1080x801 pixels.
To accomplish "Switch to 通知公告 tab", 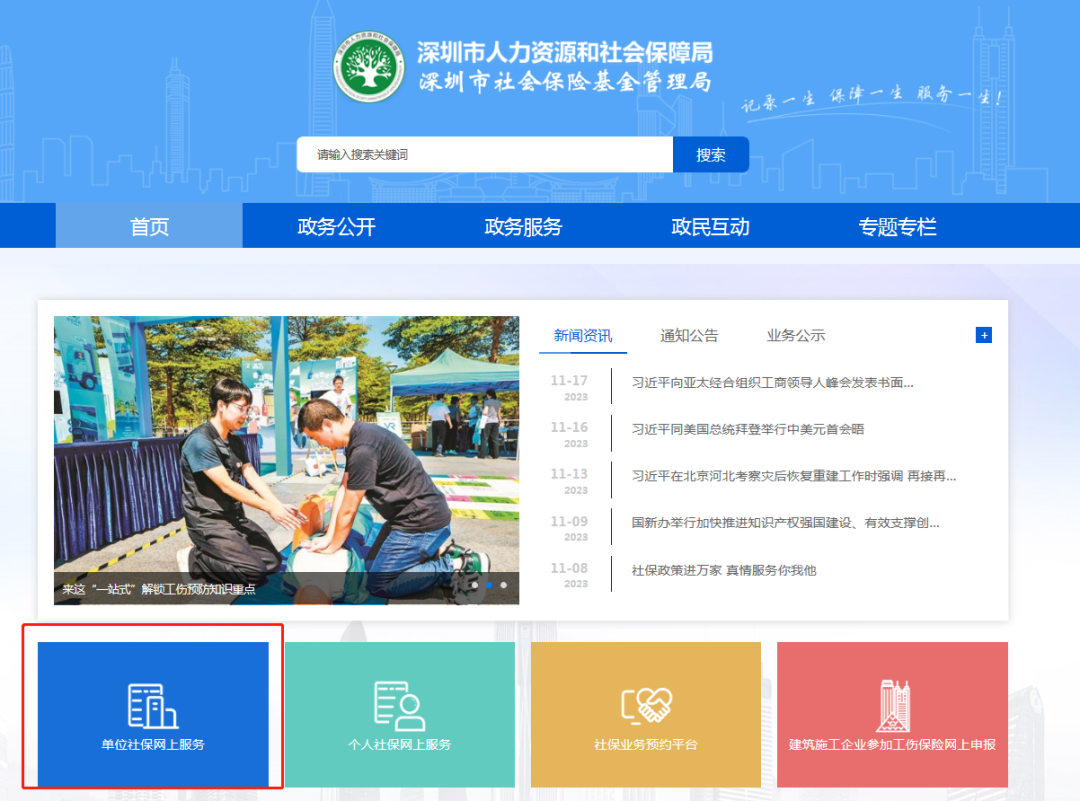I will (x=689, y=335).
